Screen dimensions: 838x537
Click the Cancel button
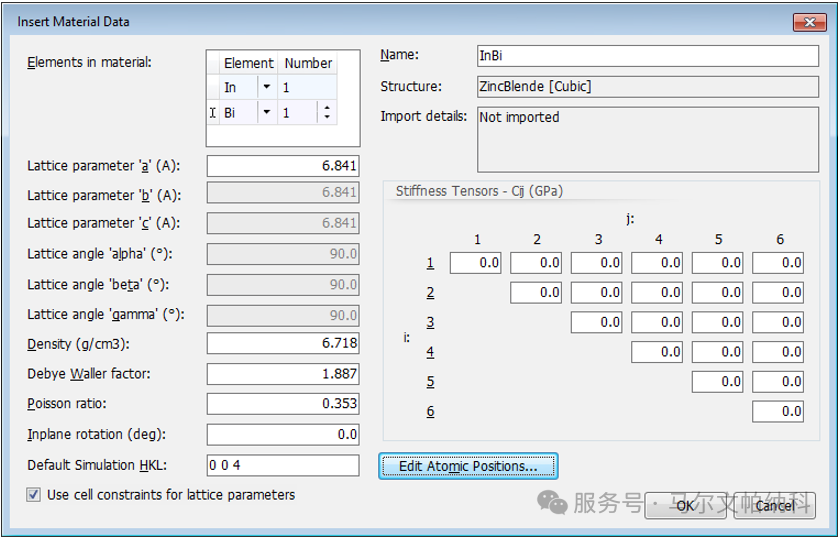[x=775, y=505]
